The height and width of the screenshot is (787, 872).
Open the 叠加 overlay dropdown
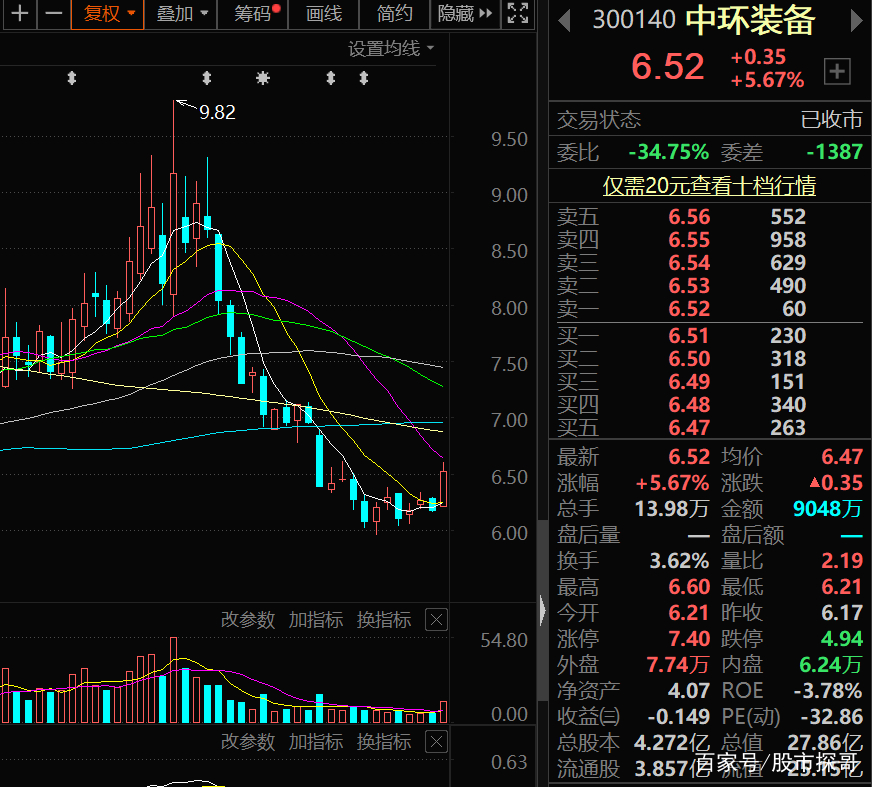click(x=177, y=15)
